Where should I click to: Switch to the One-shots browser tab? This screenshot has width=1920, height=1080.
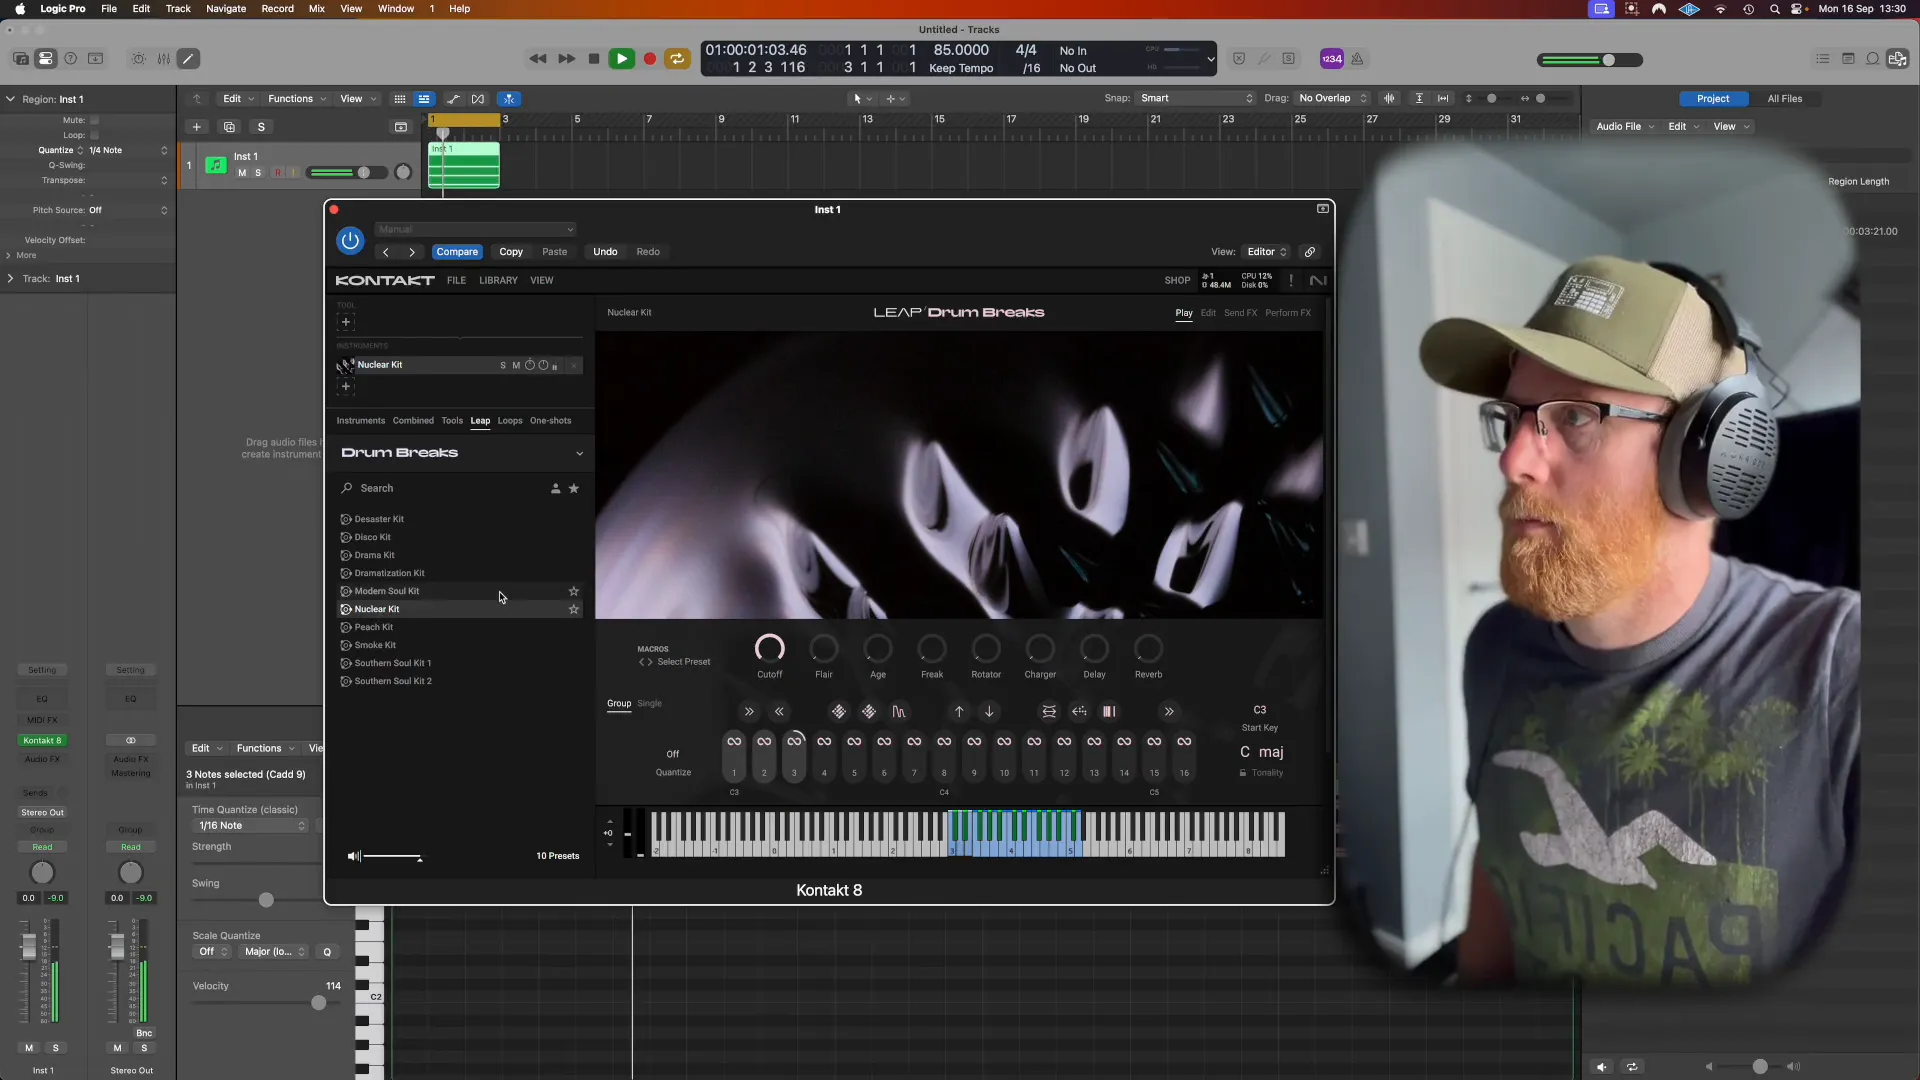[551, 421]
